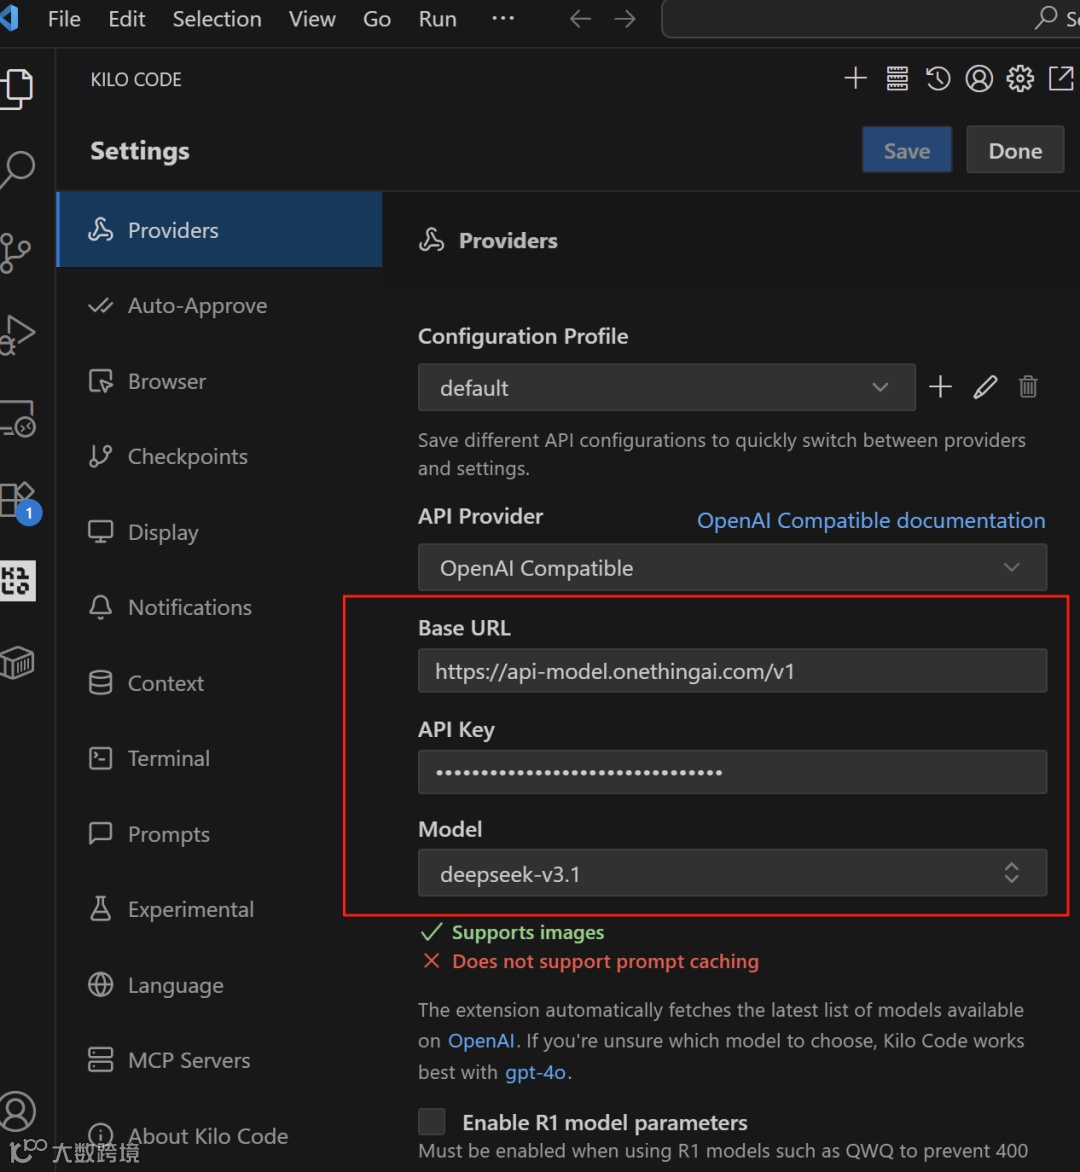Open the Selection menu
This screenshot has height=1172, width=1080.
click(217, 19)
